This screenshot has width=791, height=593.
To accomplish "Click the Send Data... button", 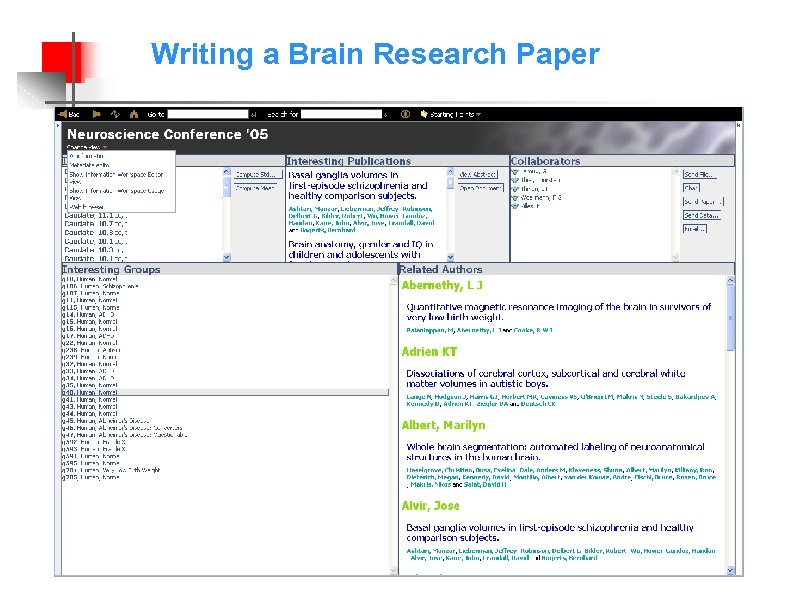I will pyautogui.click(x=701, y=215).
